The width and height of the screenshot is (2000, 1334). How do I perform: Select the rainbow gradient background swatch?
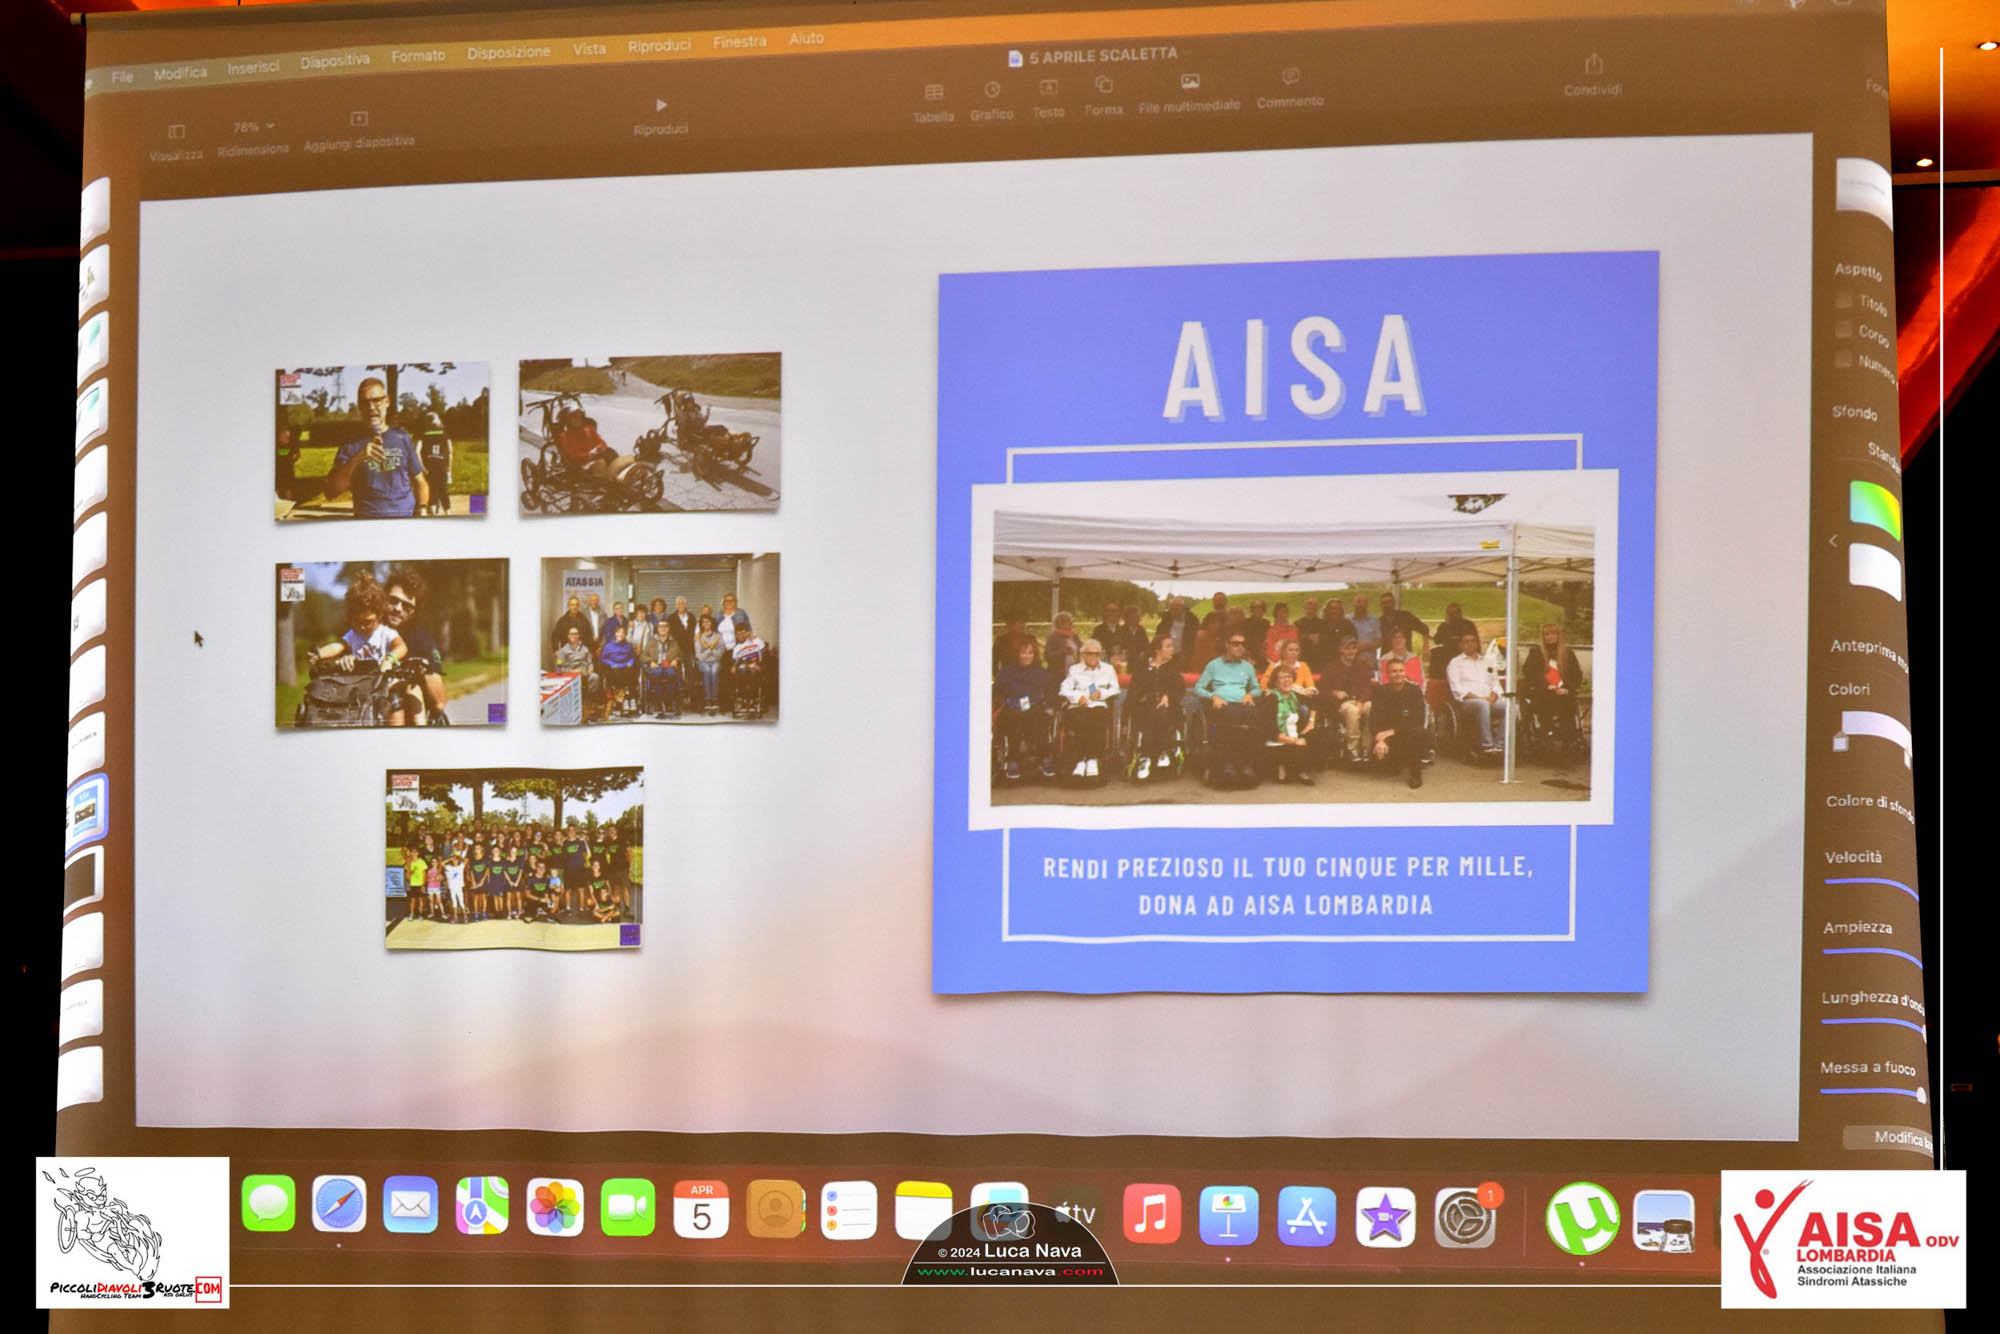[x=1875, y=509]
